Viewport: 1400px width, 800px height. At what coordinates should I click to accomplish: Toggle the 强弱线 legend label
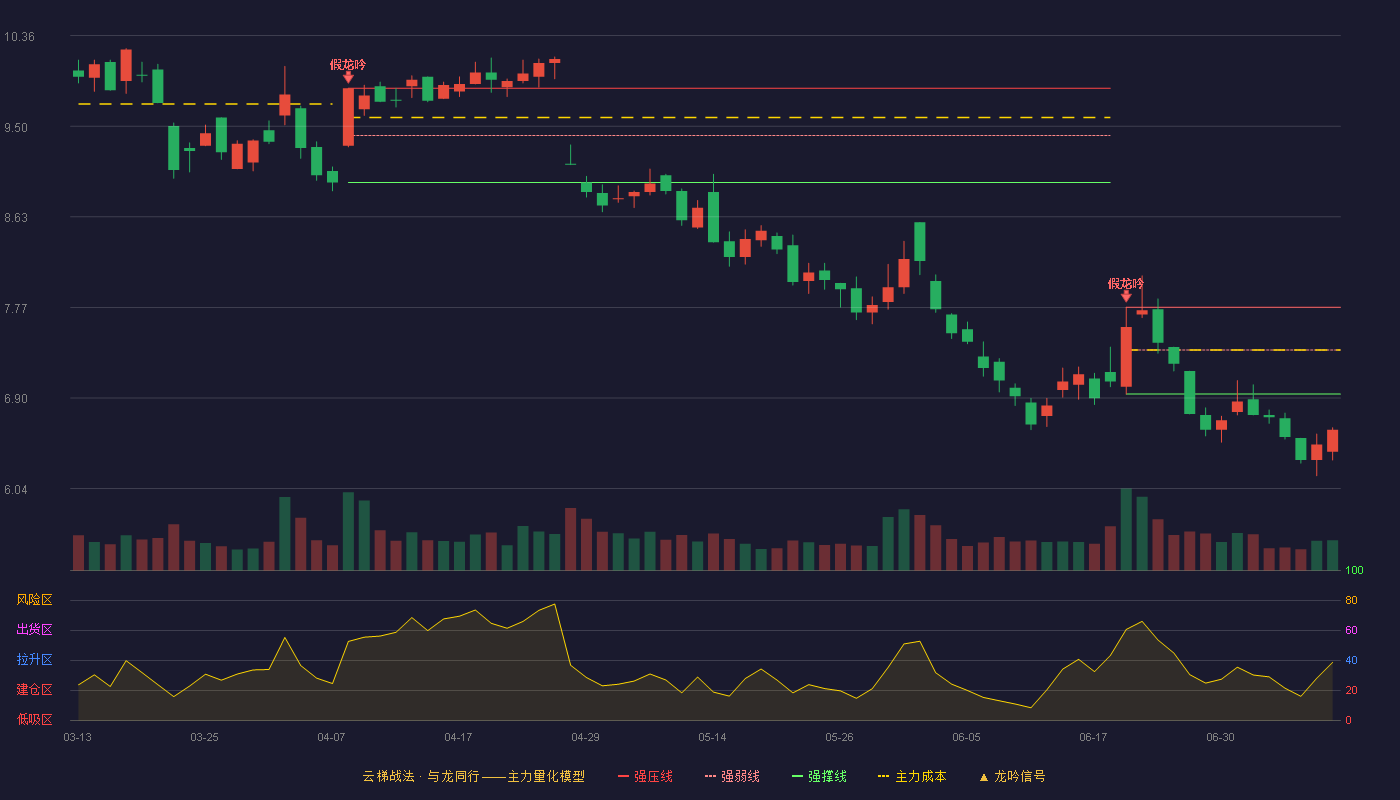tap(740, 776)
